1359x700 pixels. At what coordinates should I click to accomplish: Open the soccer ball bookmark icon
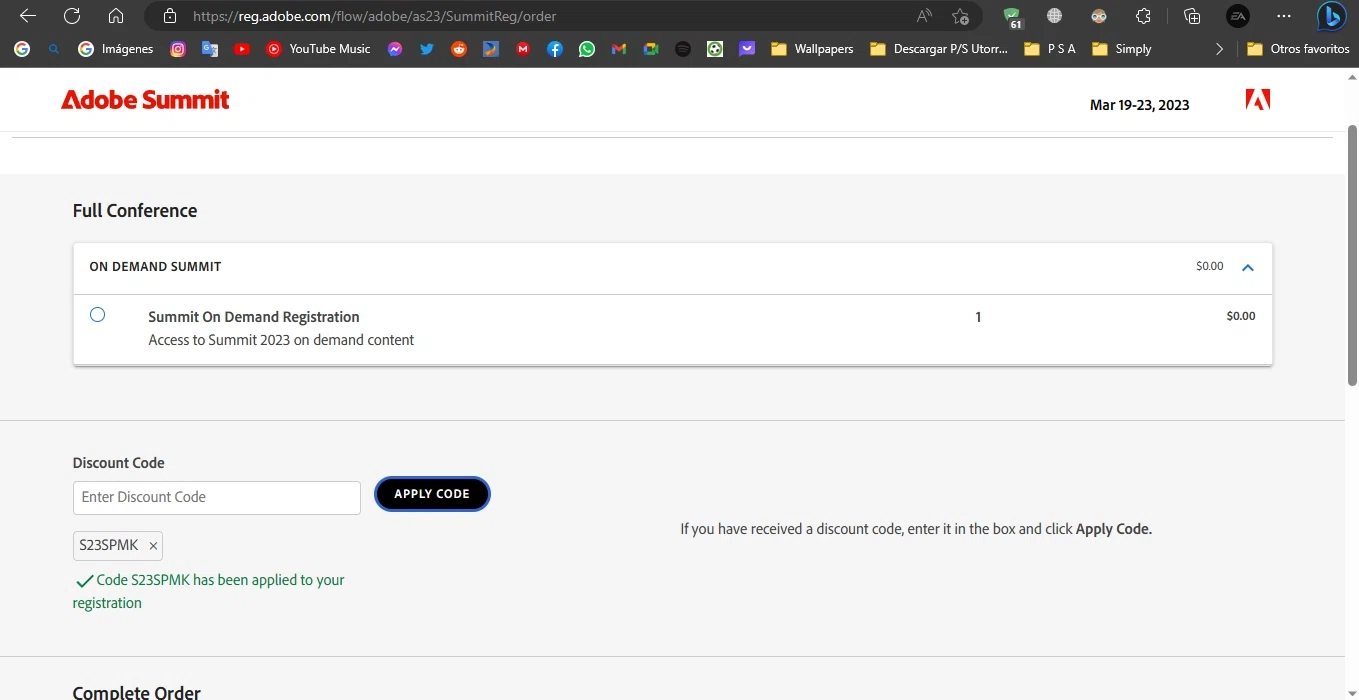715,48
